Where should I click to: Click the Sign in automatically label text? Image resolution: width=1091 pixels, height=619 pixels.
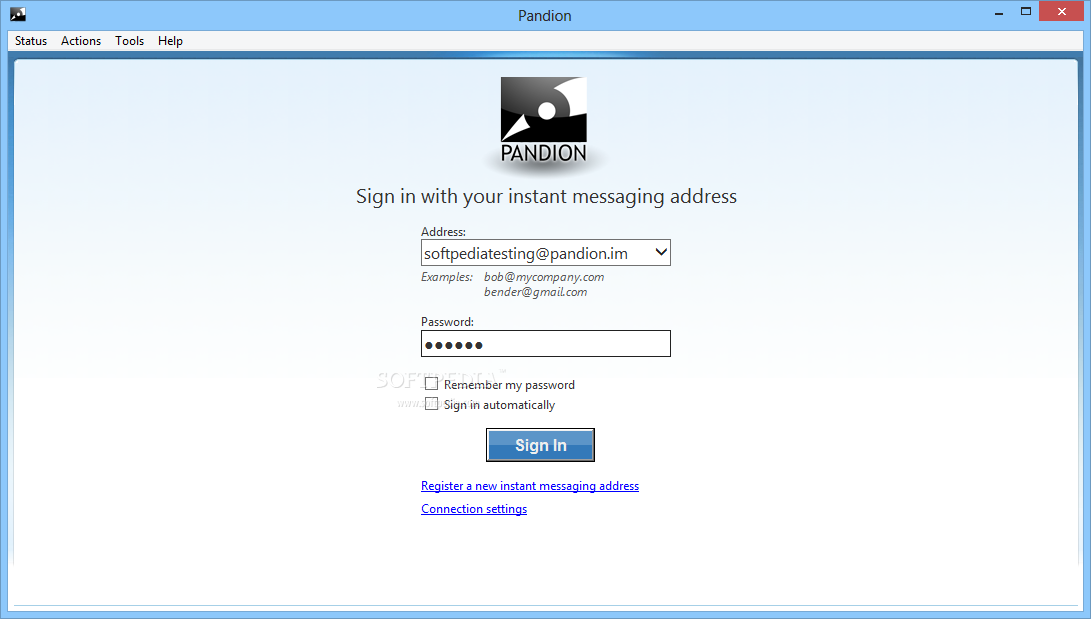500,405
